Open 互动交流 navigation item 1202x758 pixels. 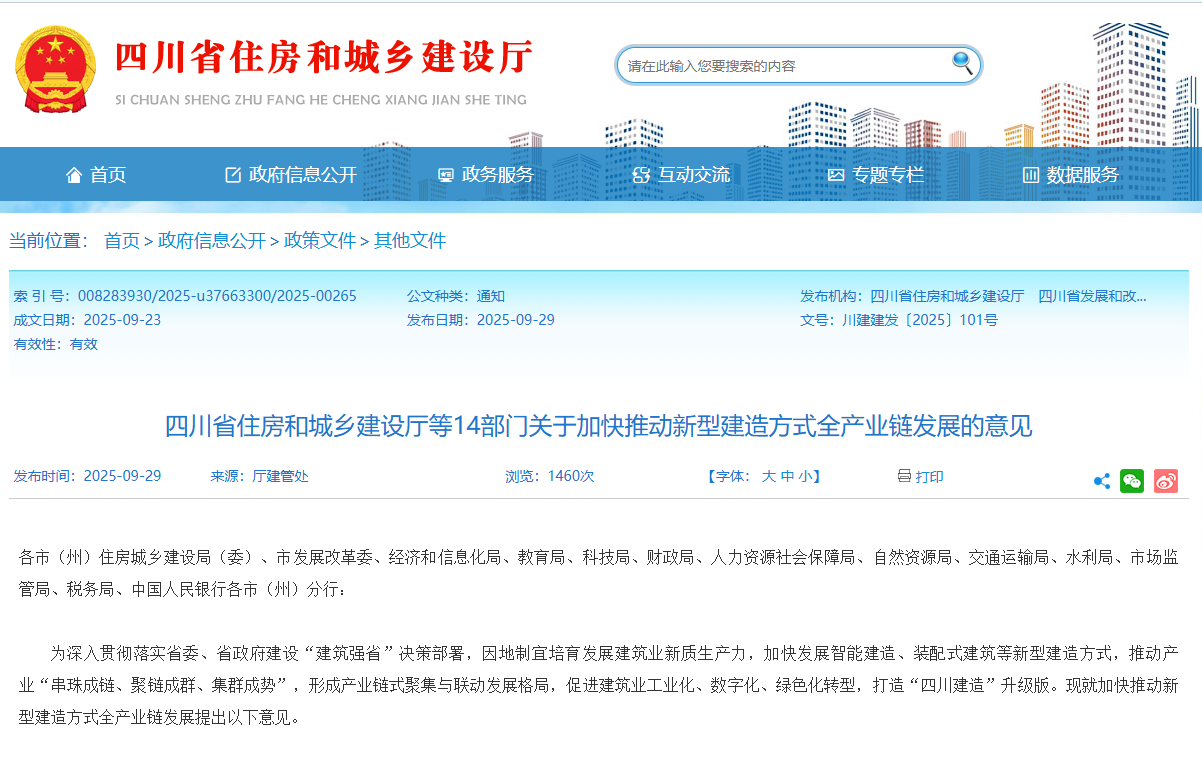coord(682,175)
